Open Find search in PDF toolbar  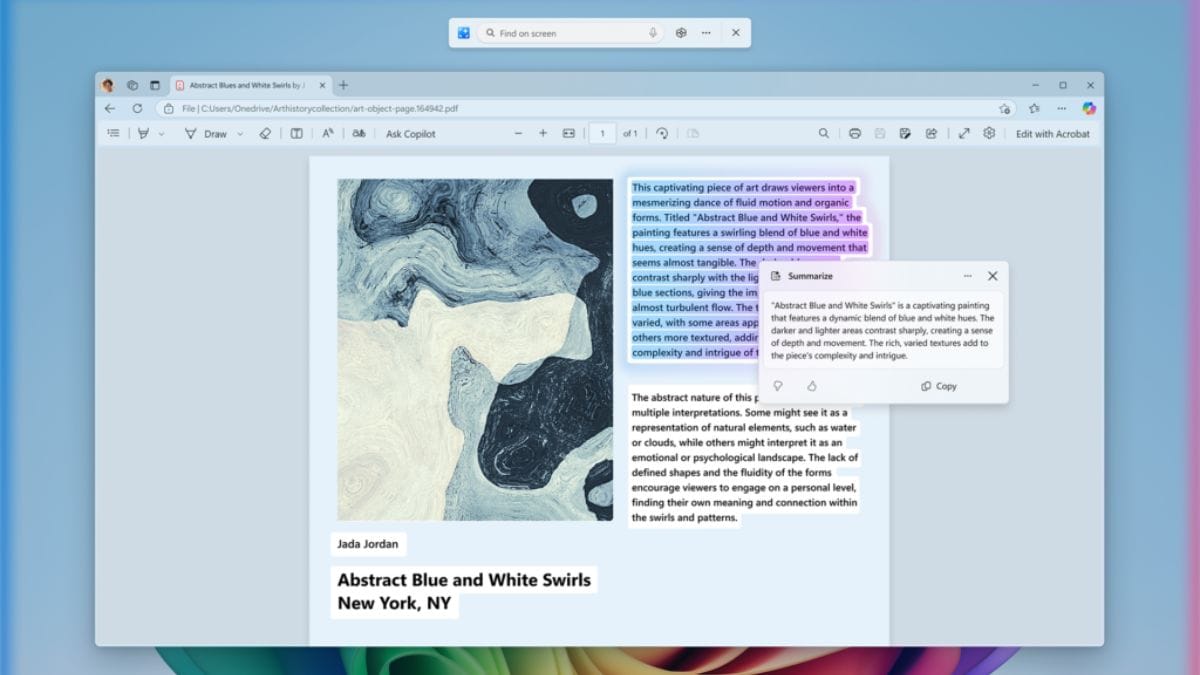tap(824, 133)
